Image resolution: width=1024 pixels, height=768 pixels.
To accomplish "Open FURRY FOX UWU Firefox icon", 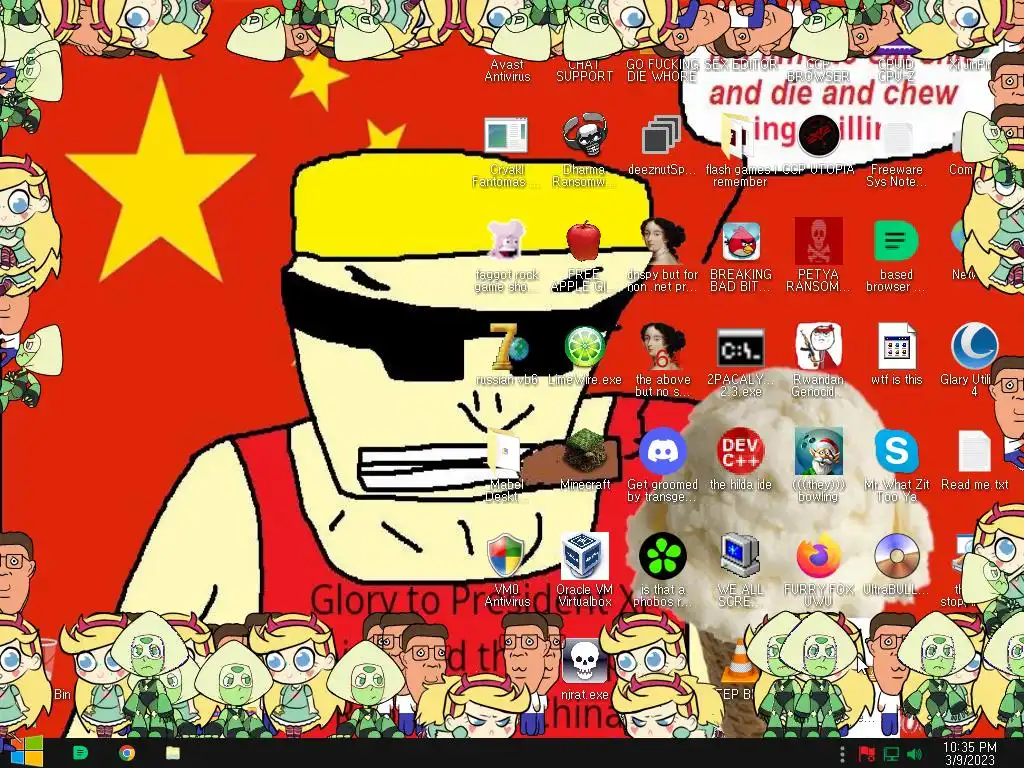I will [x=818, y=556].
